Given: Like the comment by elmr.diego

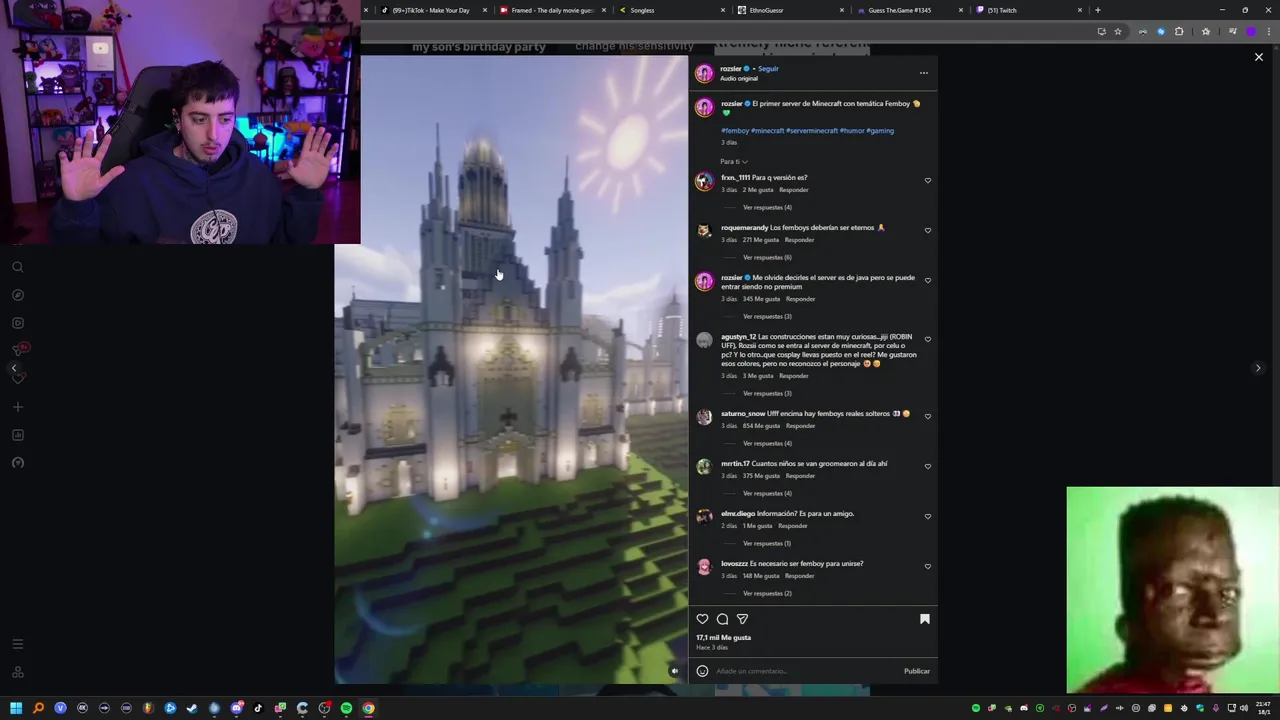Looking at the screenshot, I should (928, 517).
